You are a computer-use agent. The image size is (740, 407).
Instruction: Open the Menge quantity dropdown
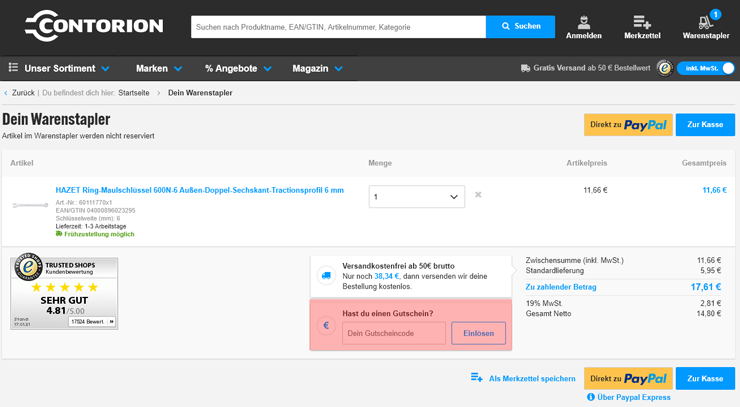click(x=417, y=196)
